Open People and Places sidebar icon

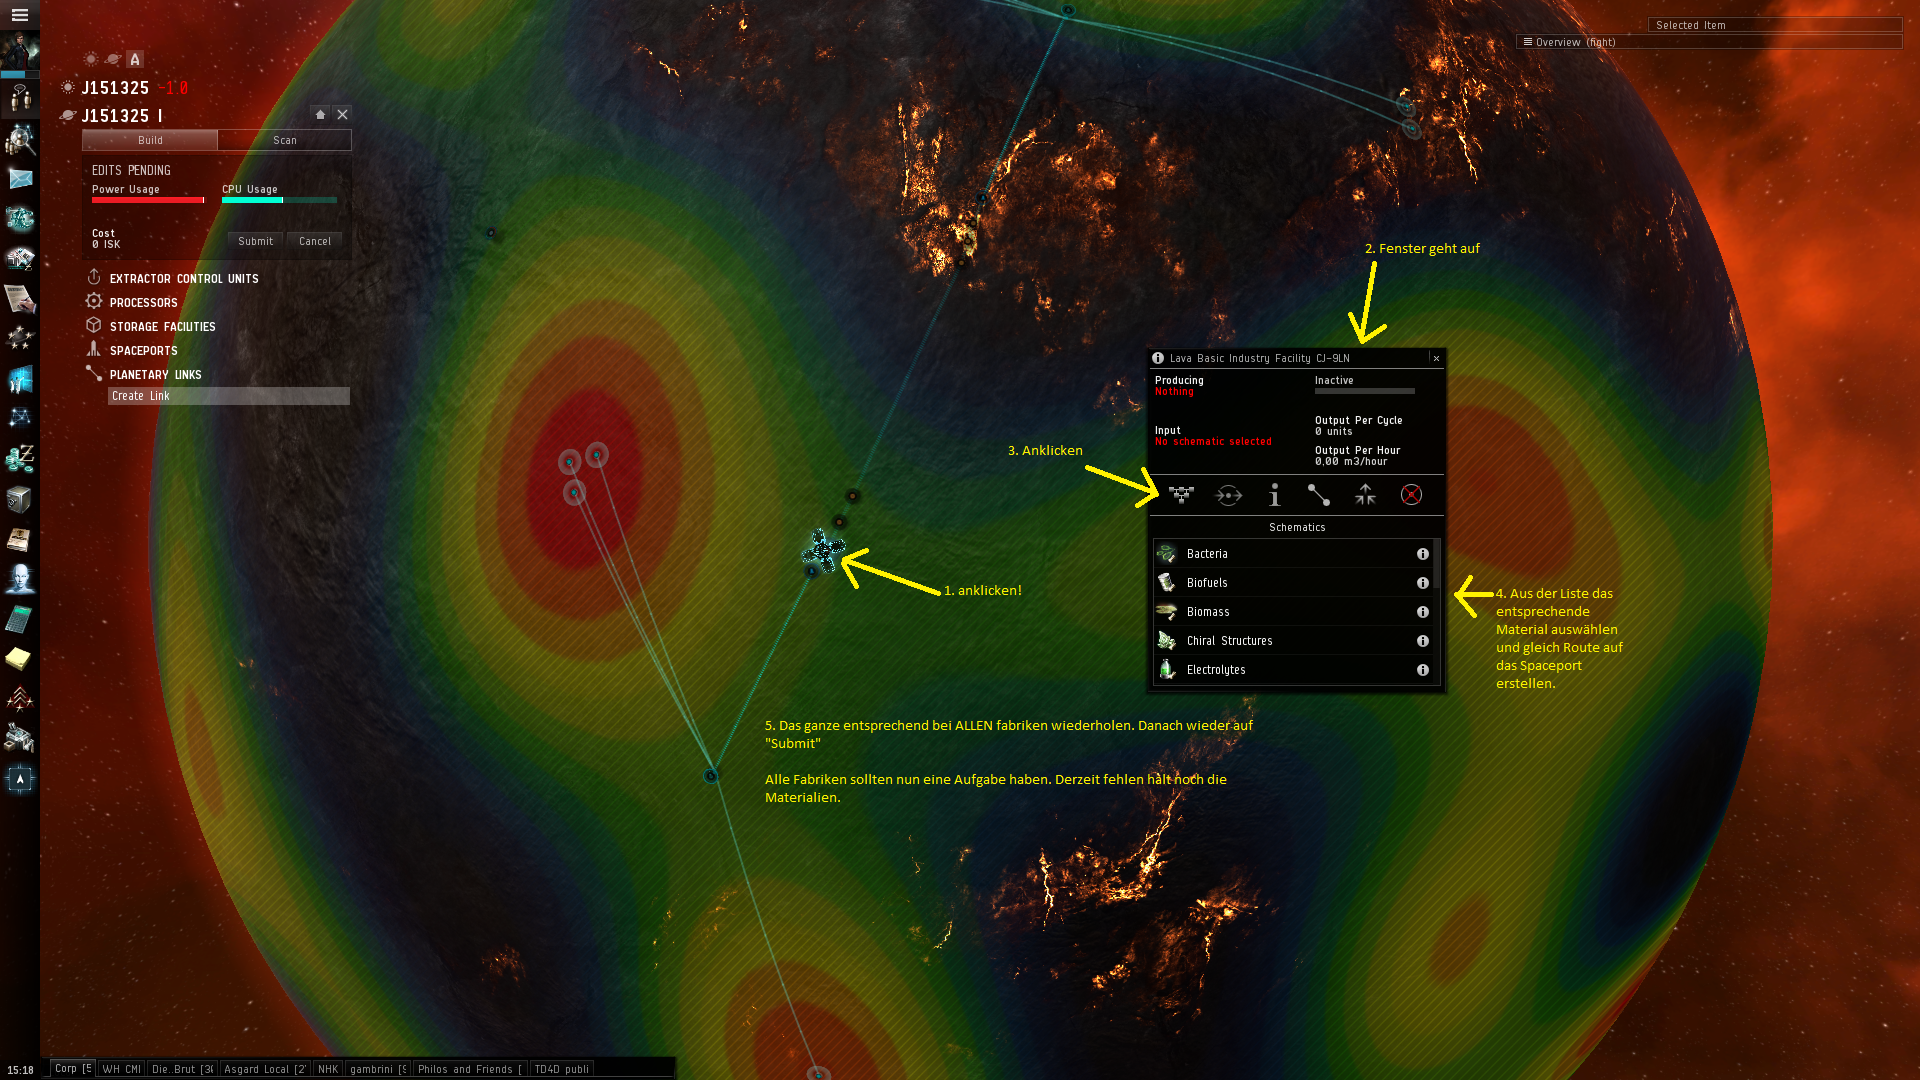click(20, 98)
